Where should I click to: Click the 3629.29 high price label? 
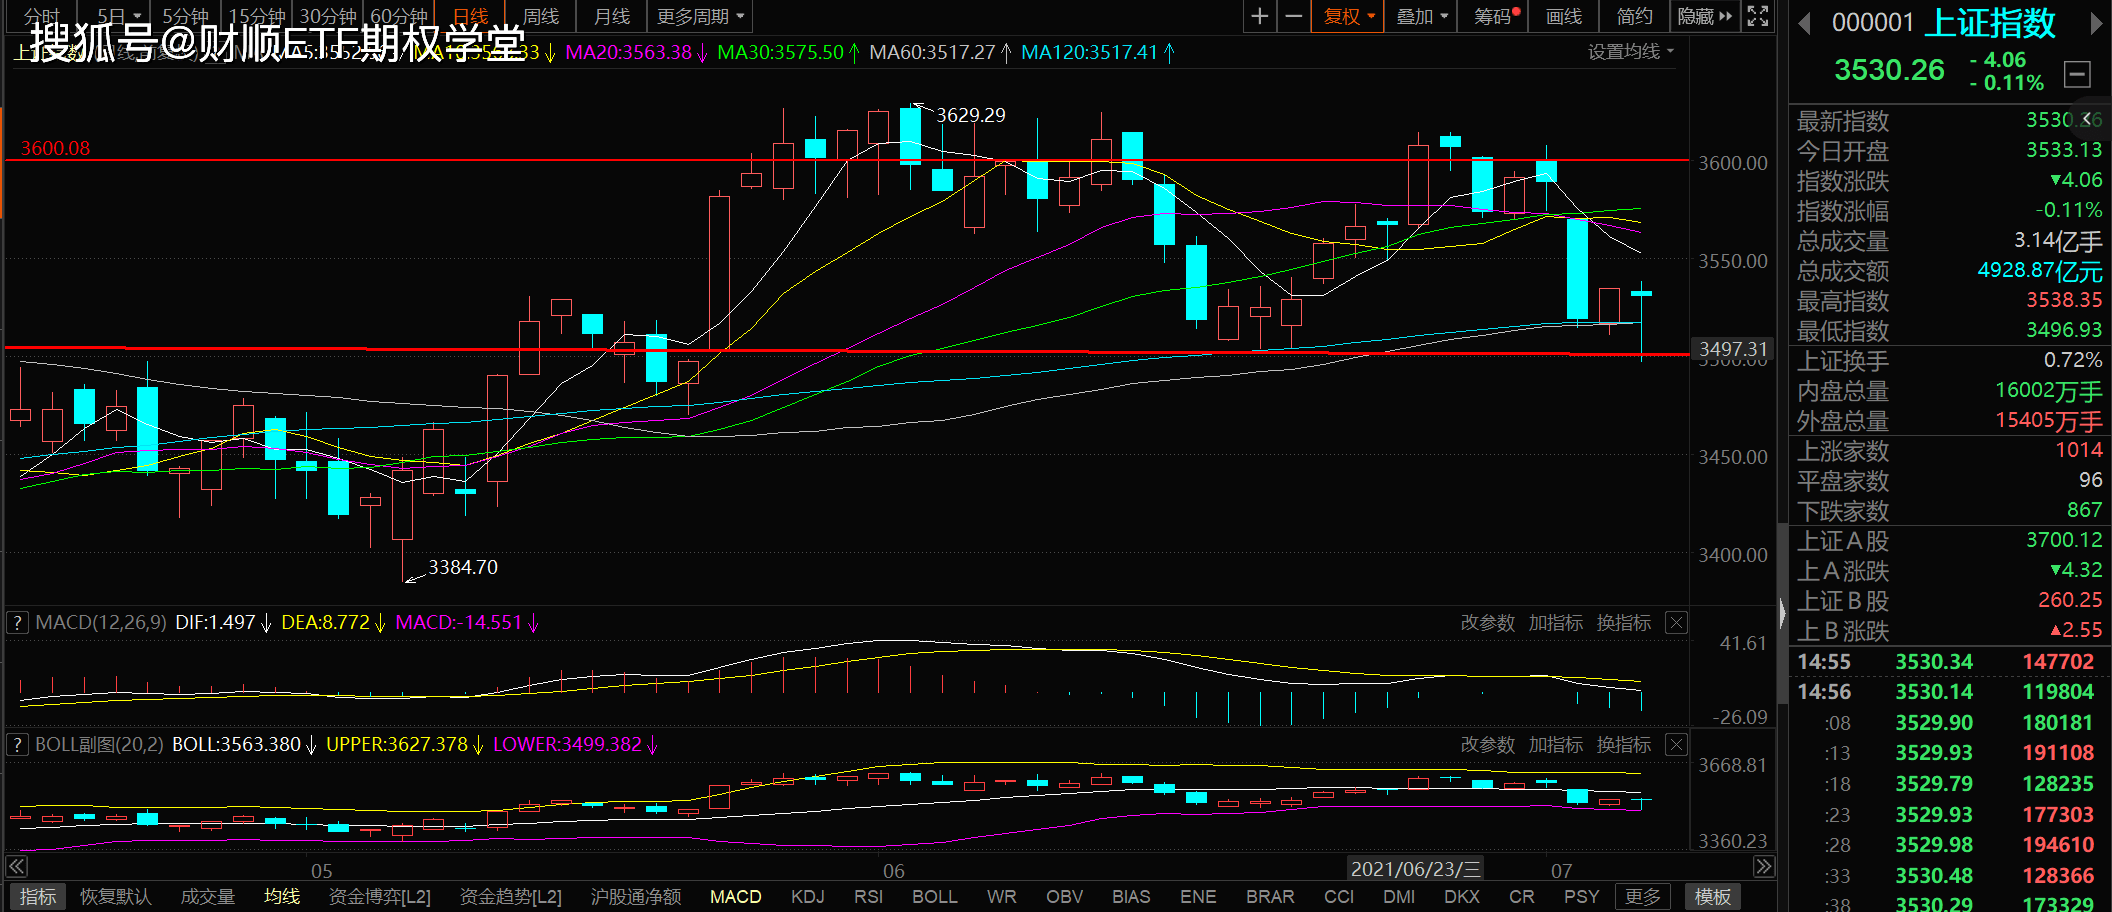tap(970, 115)
